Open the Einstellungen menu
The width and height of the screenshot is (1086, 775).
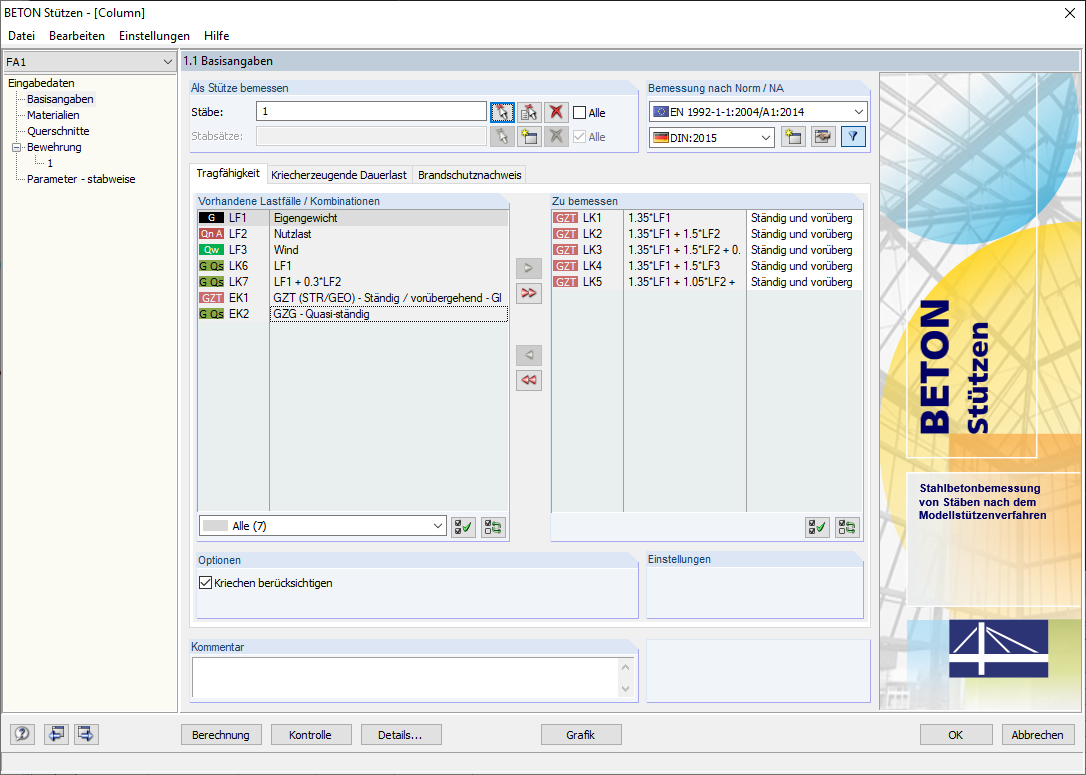[x=153, y=35]
